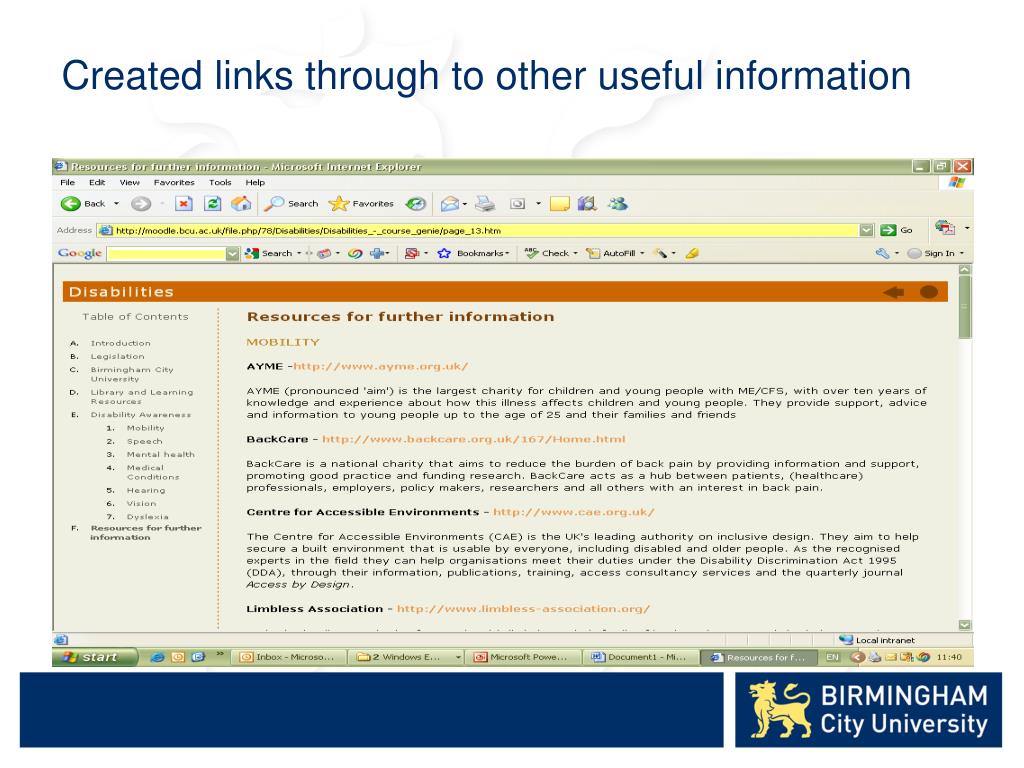Screen dimensions: 1024x768
Task: Click the Research books icon
Action: (x=587, y=204)
